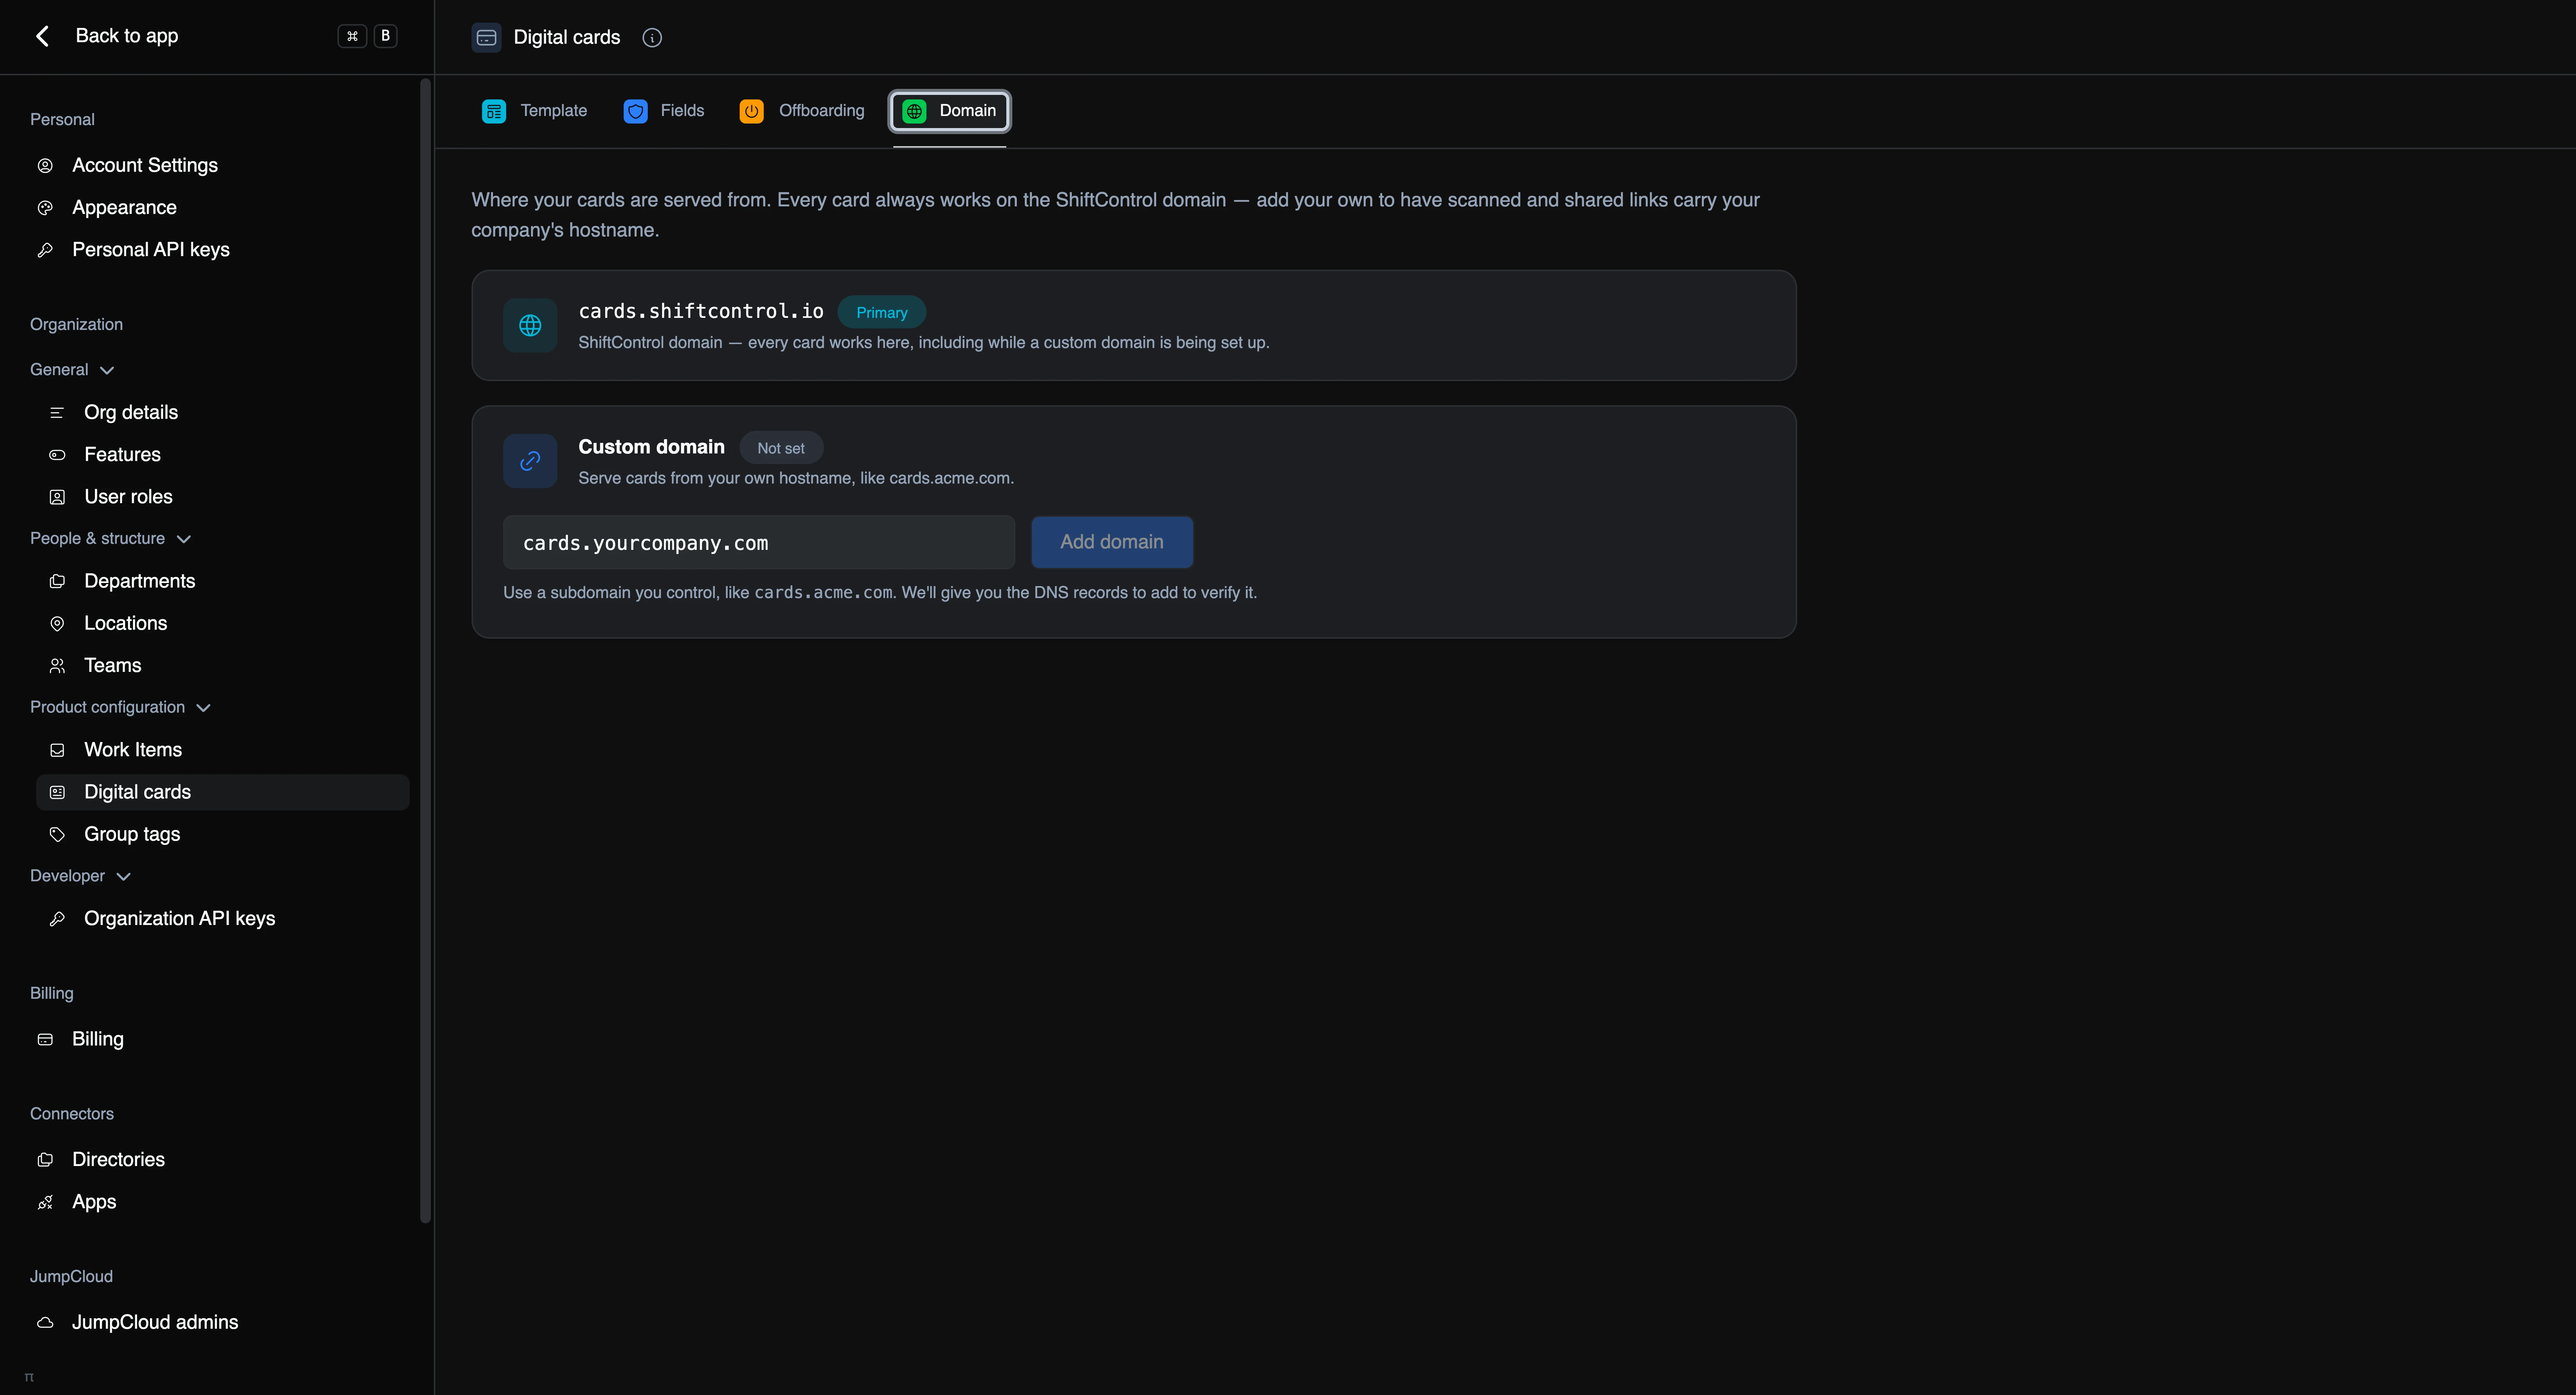Open the Offboarding tab
Screen dimensions: 2576x1395
802,111
